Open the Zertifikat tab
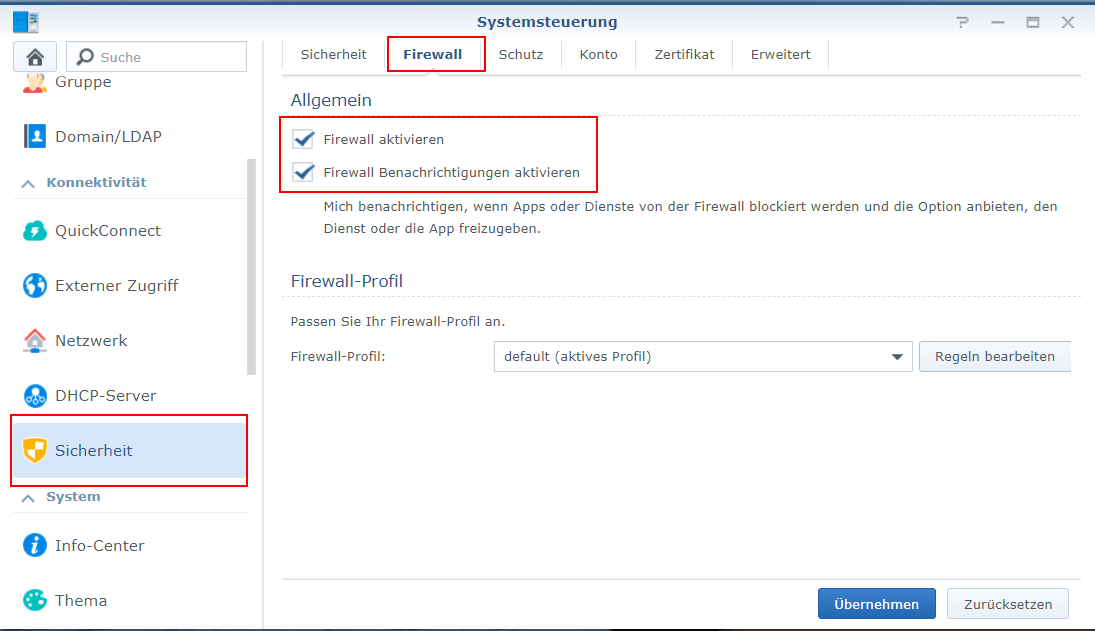The height and width of the screenshot is (631, 1095). [x=684, y=54]
